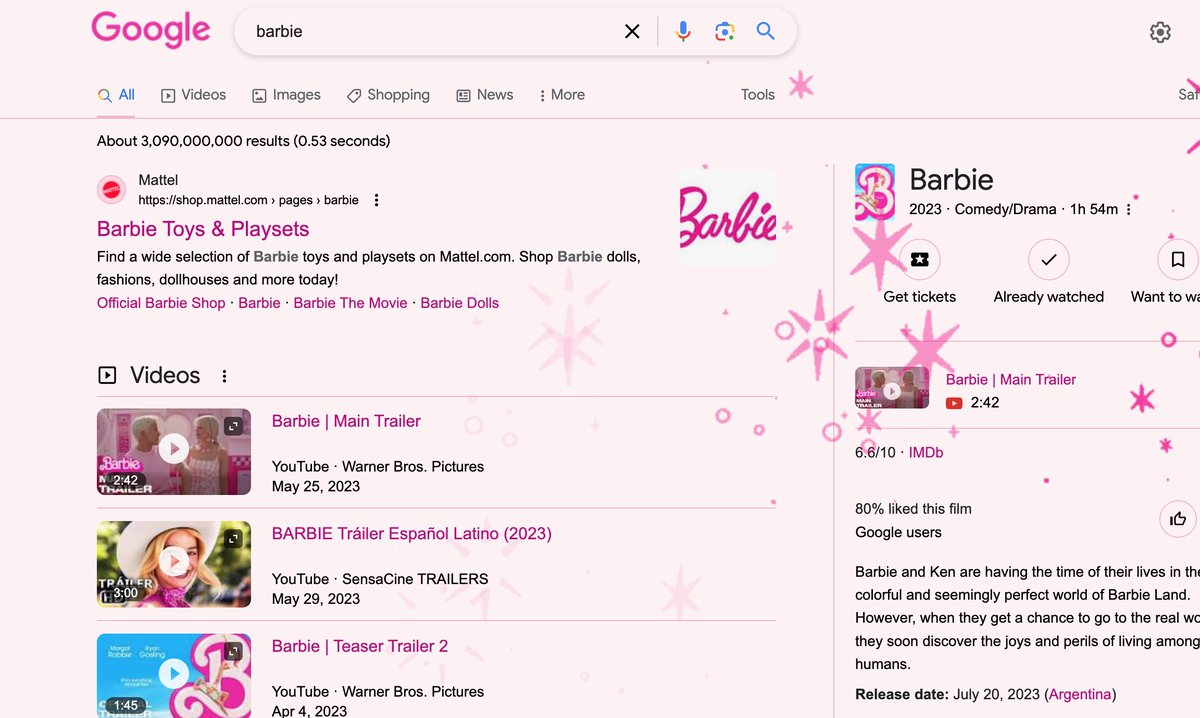Image resolution: width=1200 pixels, height=718 pixels.
Task: Play the Barbie Main Trailer video thumbnail
Action: point(174,451)
